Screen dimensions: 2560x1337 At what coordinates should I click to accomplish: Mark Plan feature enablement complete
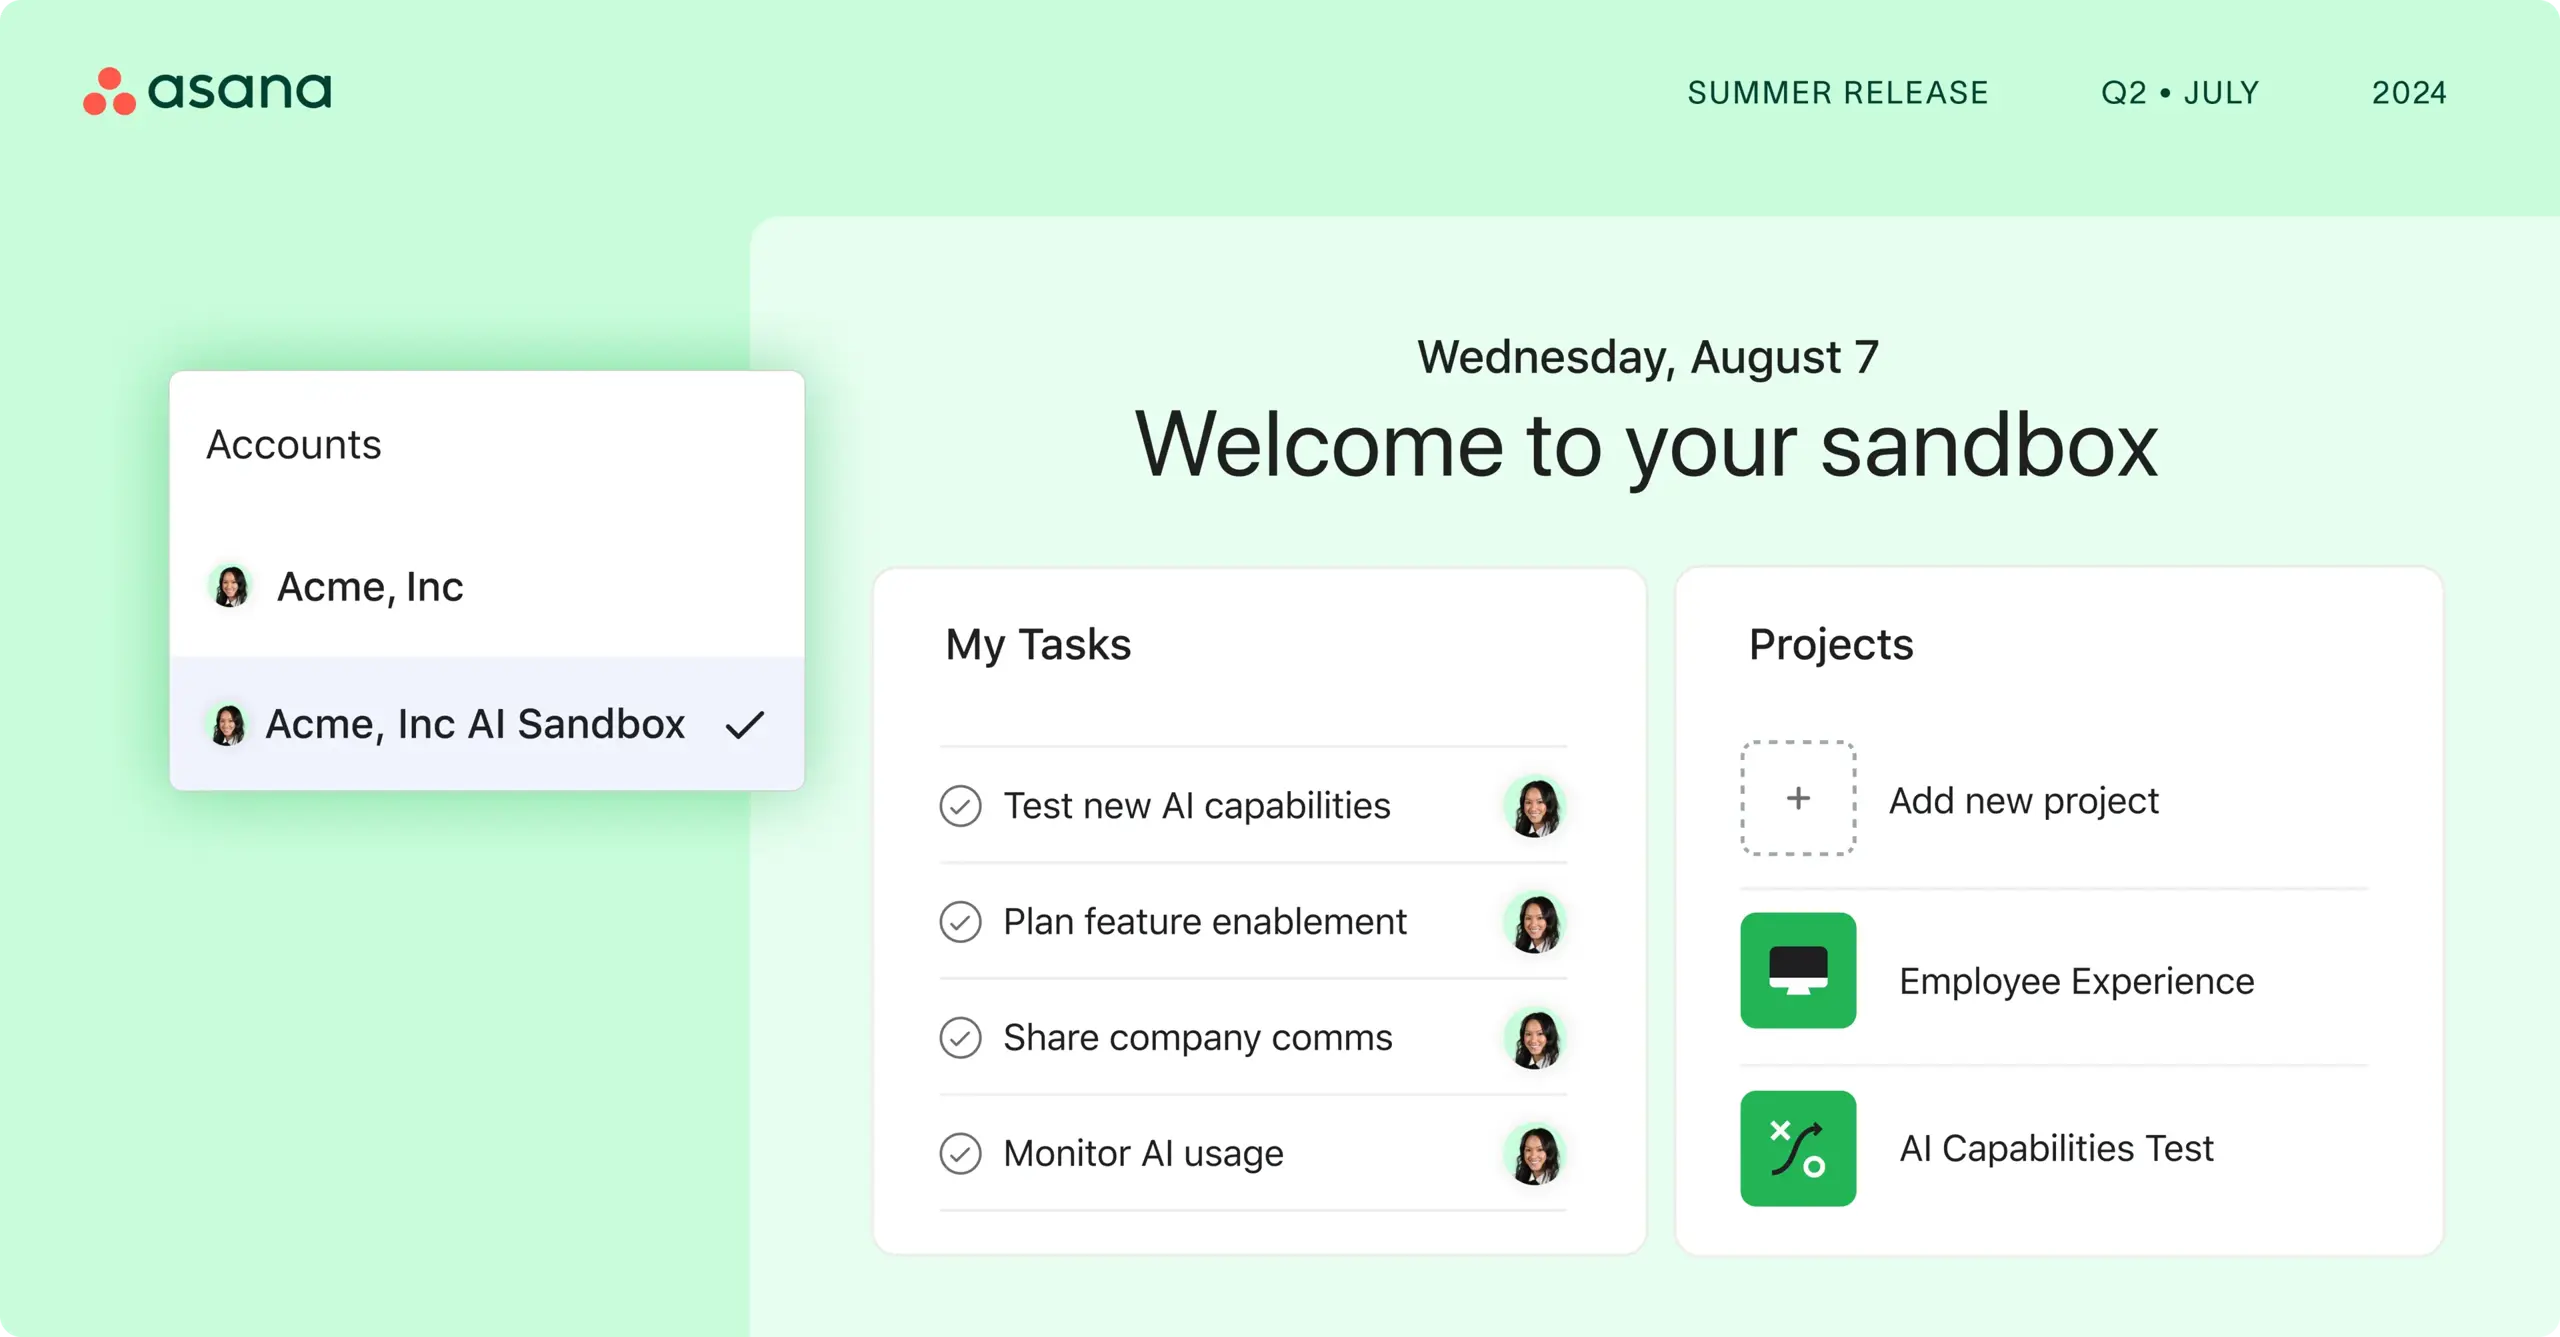coord(960,921)
